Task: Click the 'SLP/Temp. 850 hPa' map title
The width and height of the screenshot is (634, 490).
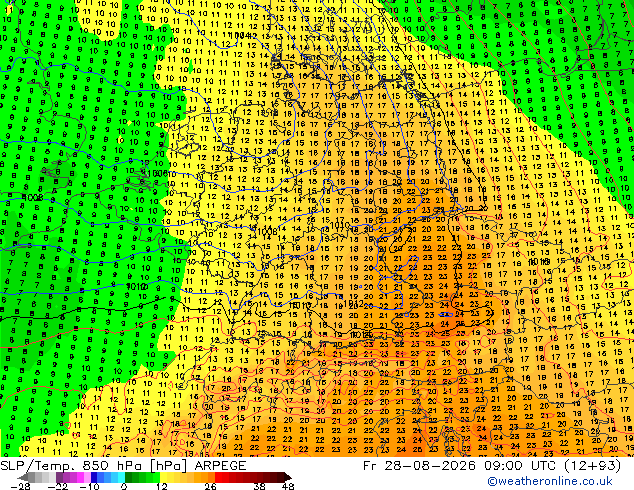Action: [x=72, y=466]
